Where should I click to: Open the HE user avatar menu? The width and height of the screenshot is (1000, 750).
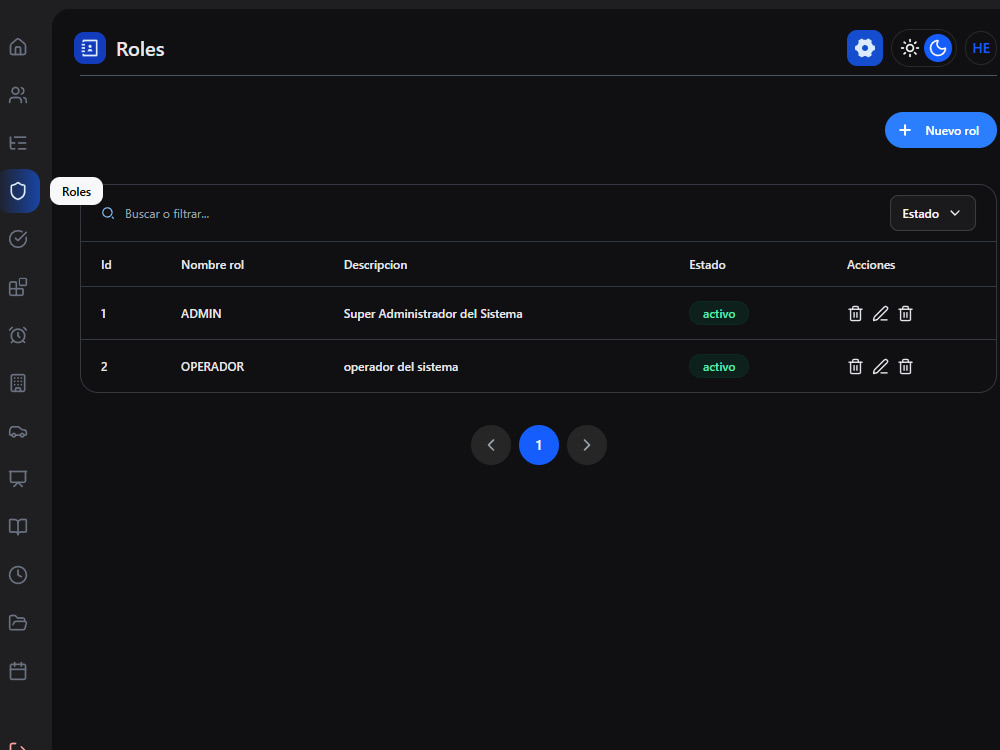[x=981, y=48]
